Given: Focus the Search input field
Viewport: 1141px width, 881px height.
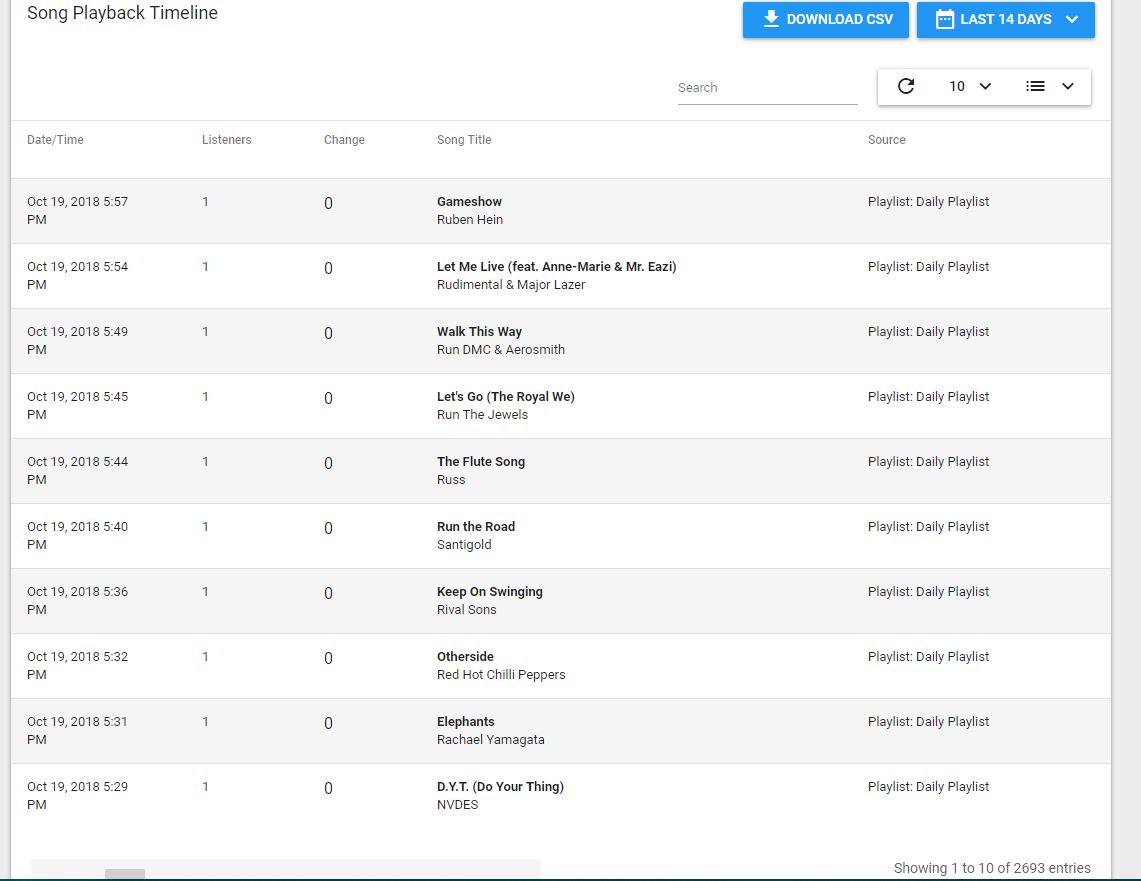Looking at the screenshot, I should click(767, 88).
